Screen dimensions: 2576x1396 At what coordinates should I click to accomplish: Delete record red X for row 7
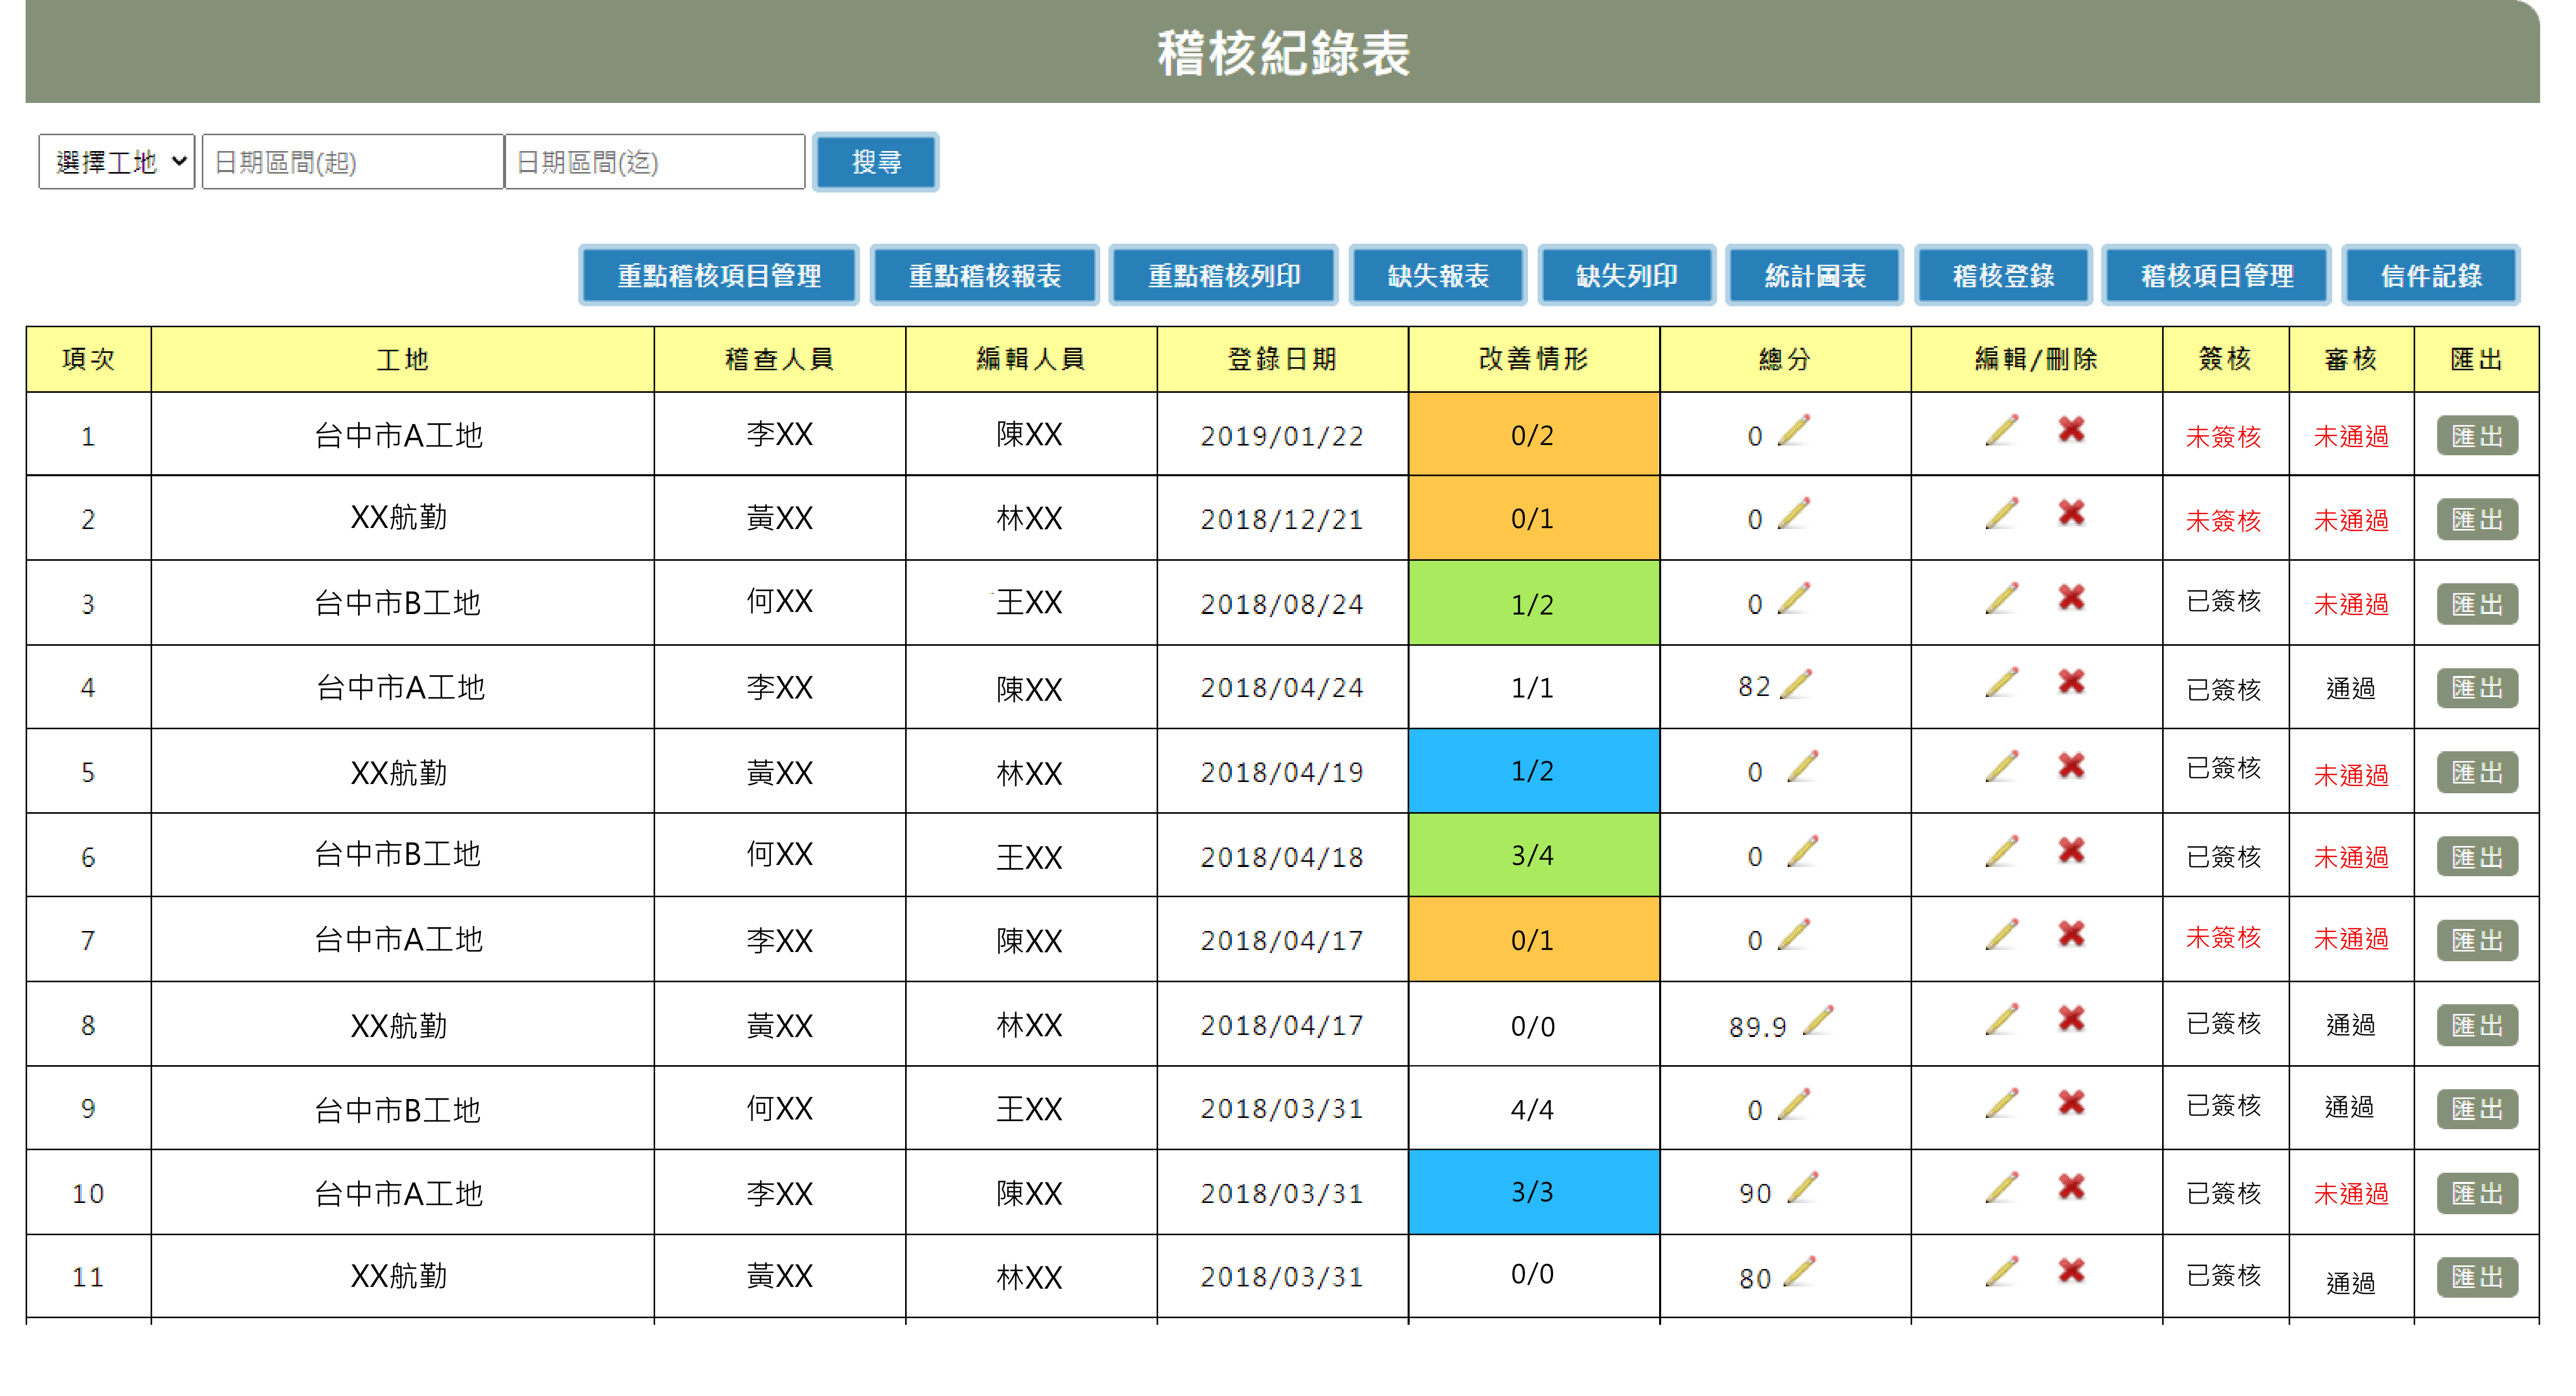point(2071,934)
